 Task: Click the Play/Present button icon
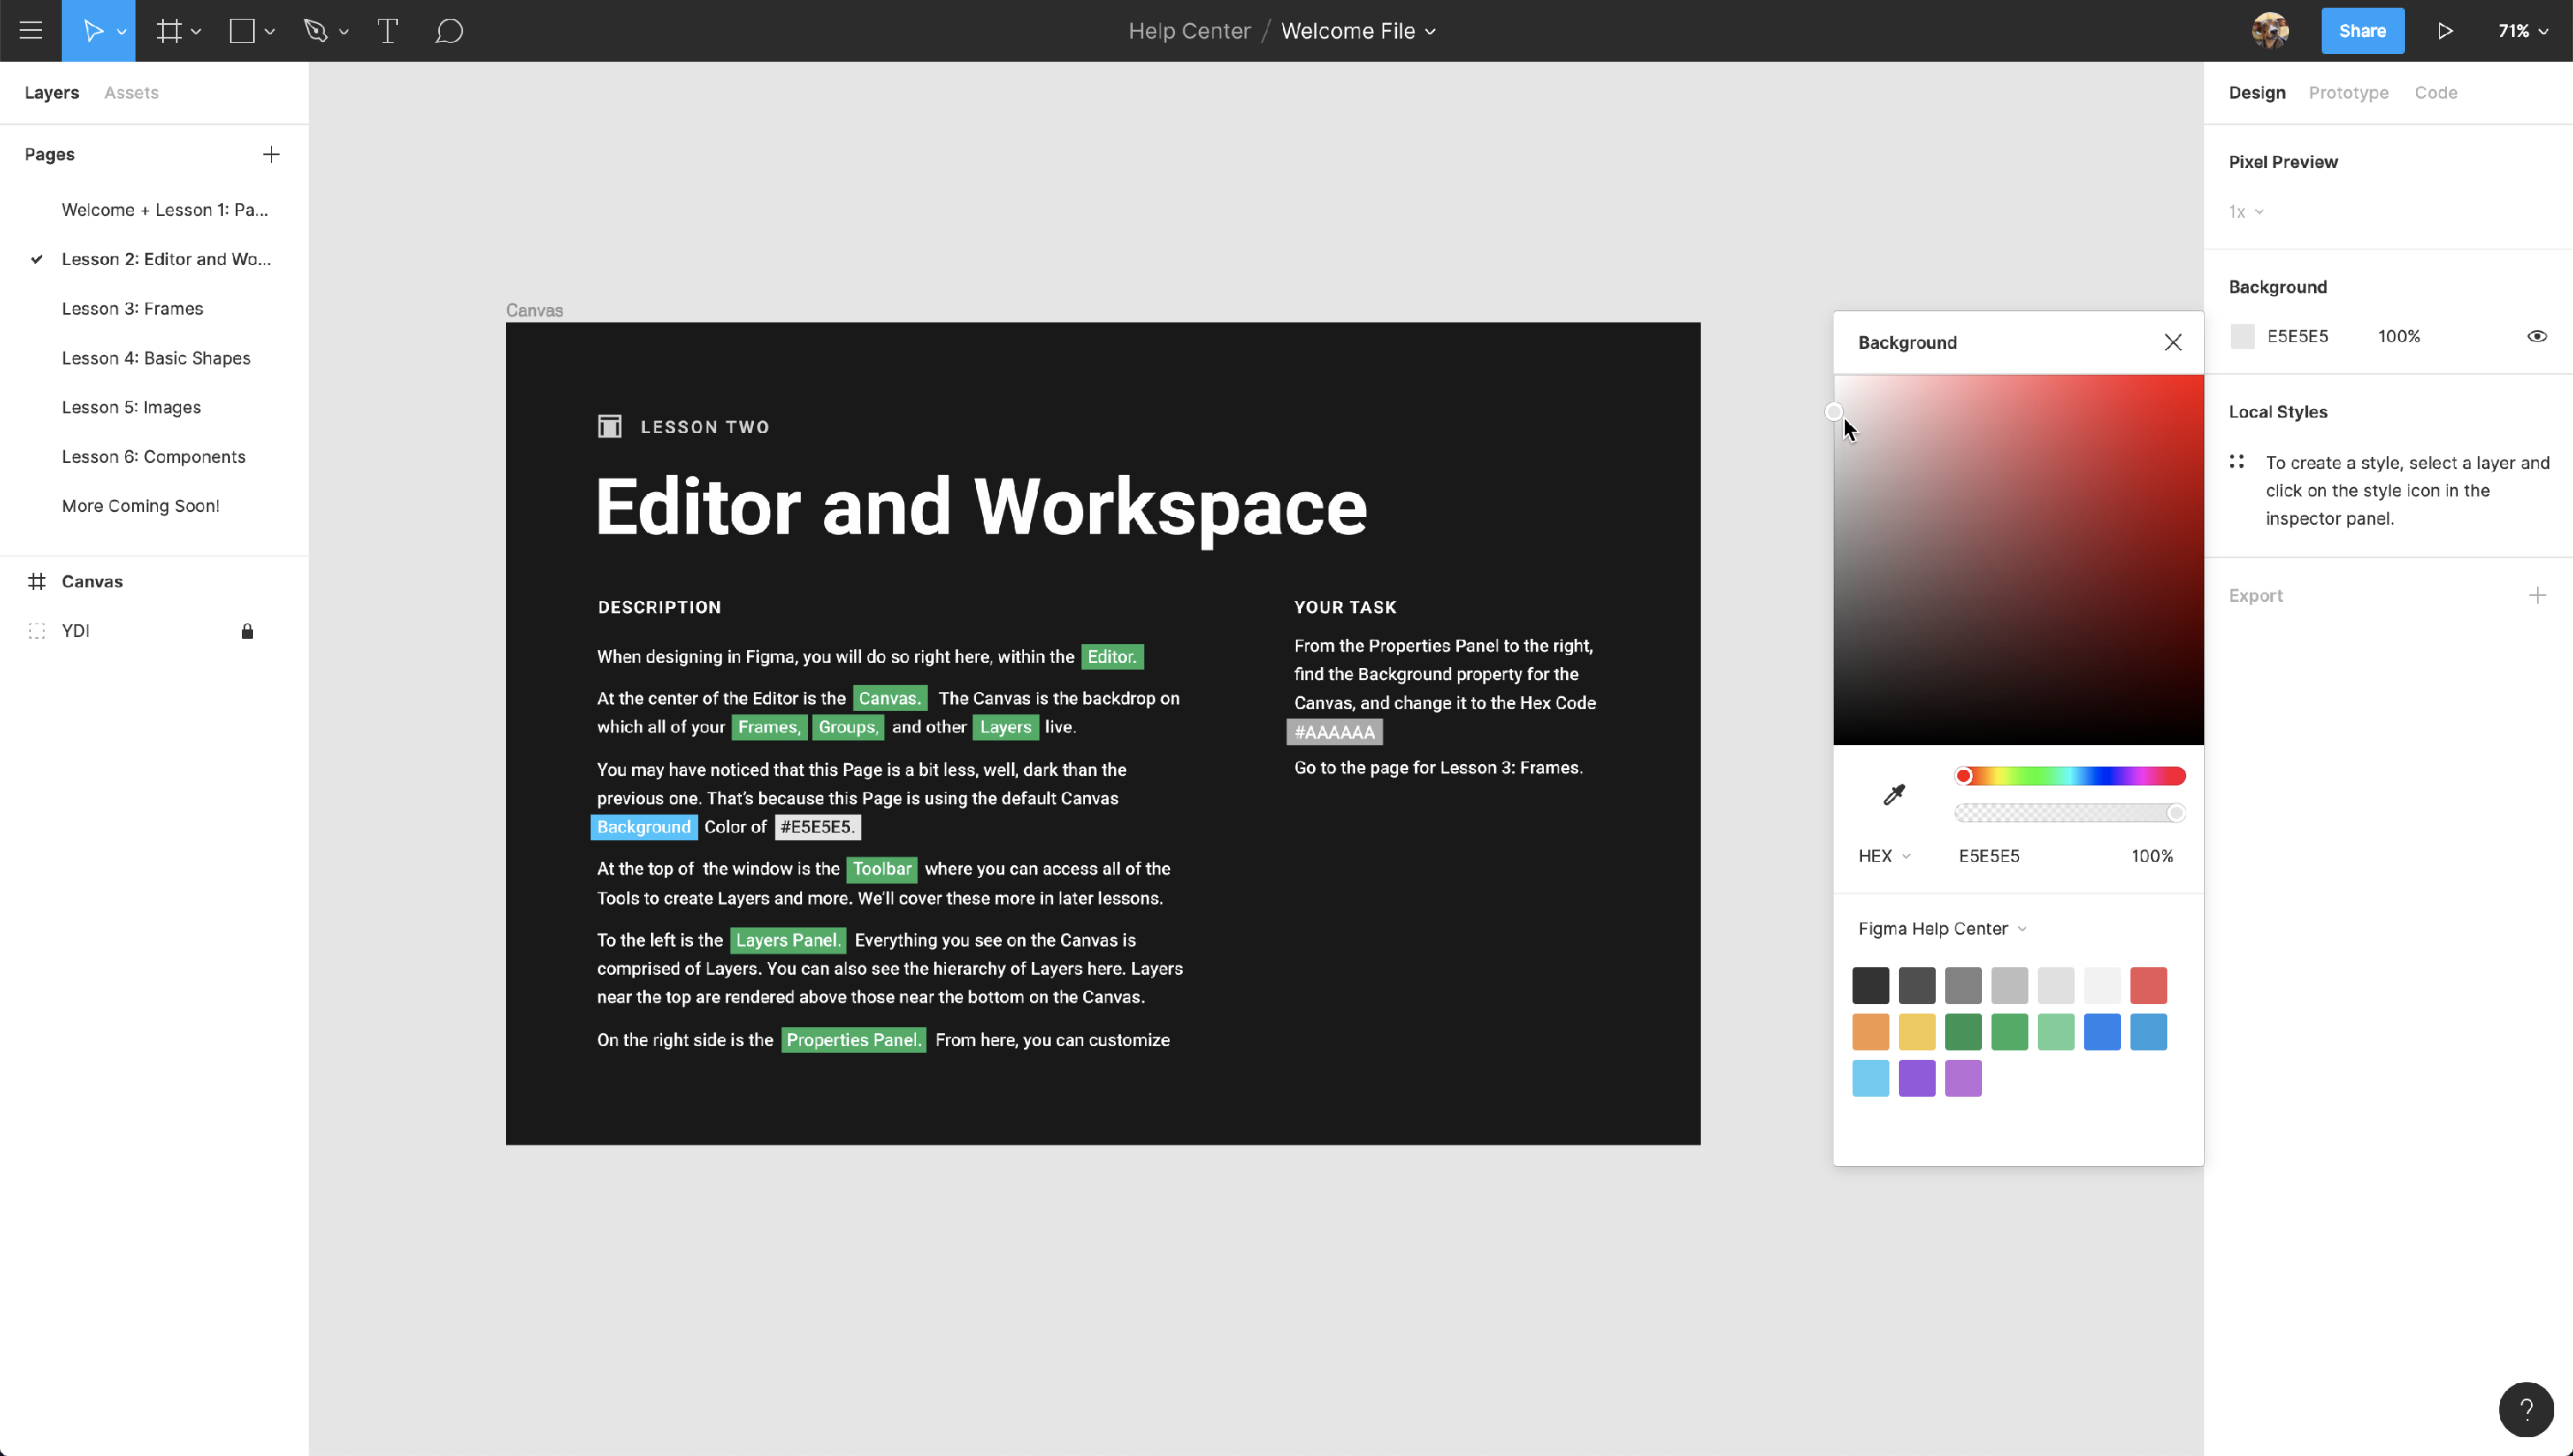coord(2446,30)
